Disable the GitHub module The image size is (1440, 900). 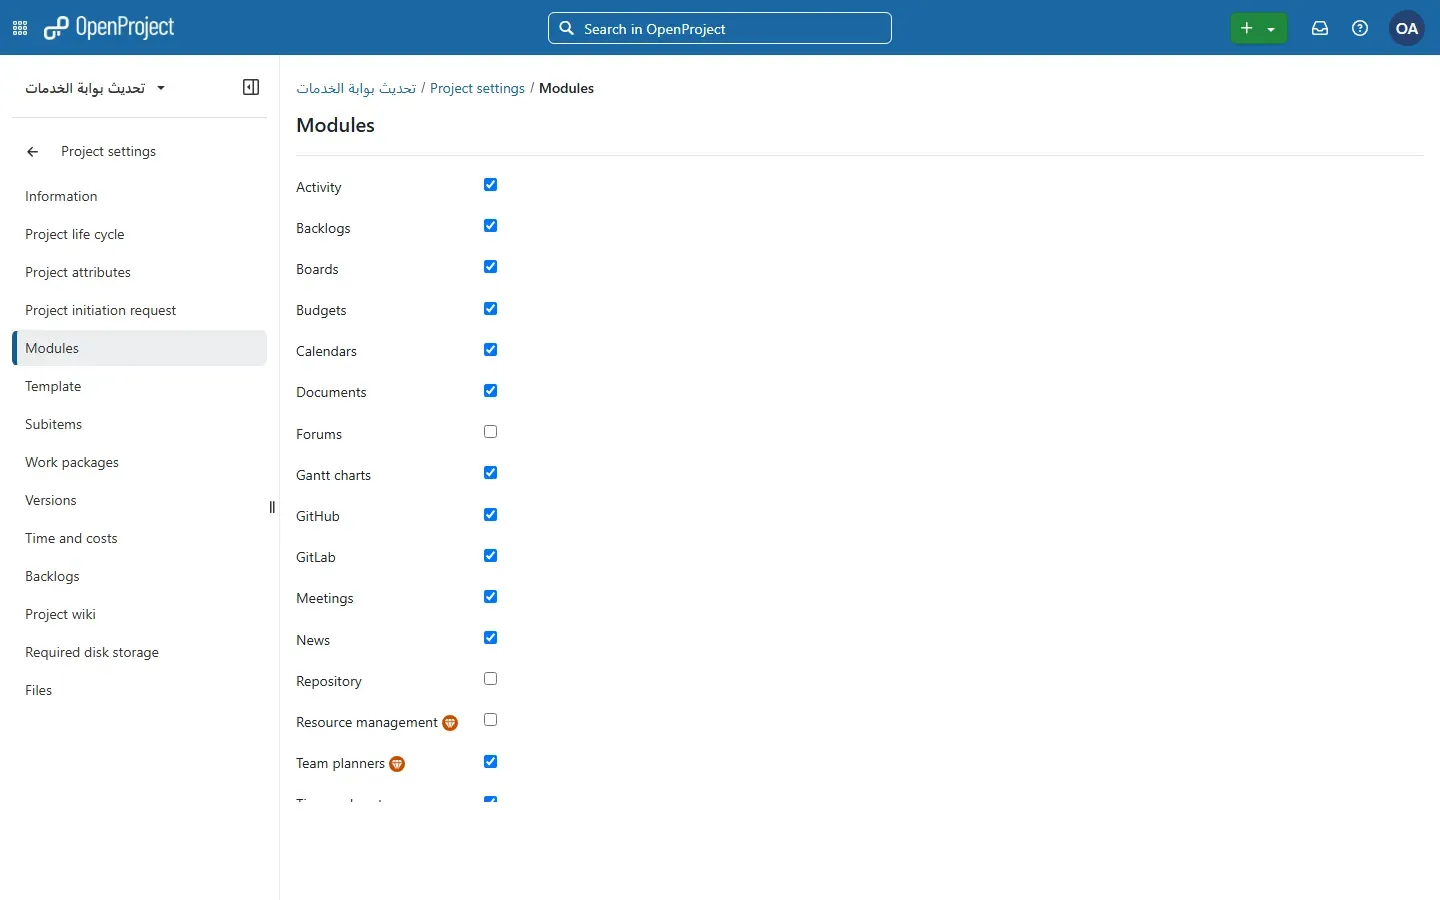[490, 515]
